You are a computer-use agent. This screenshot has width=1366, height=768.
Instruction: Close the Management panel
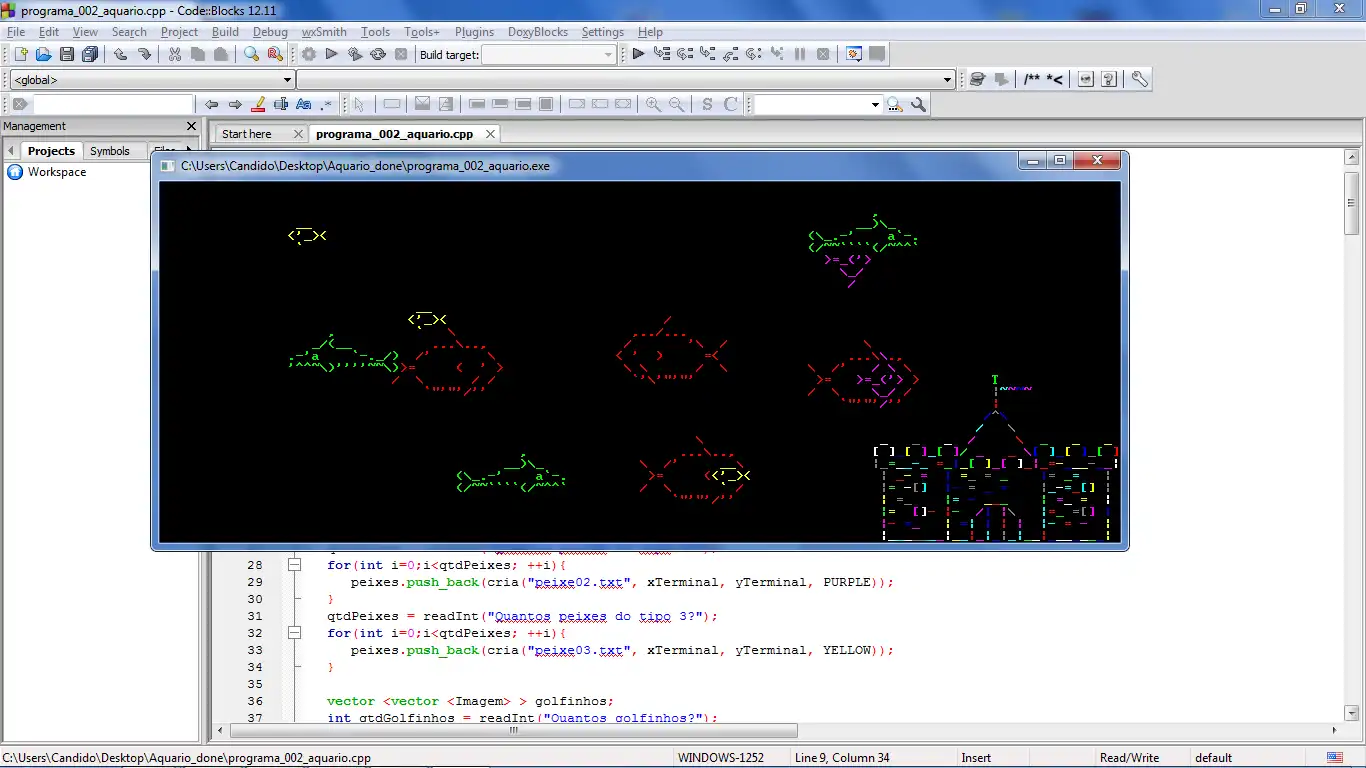coord(192,126)
